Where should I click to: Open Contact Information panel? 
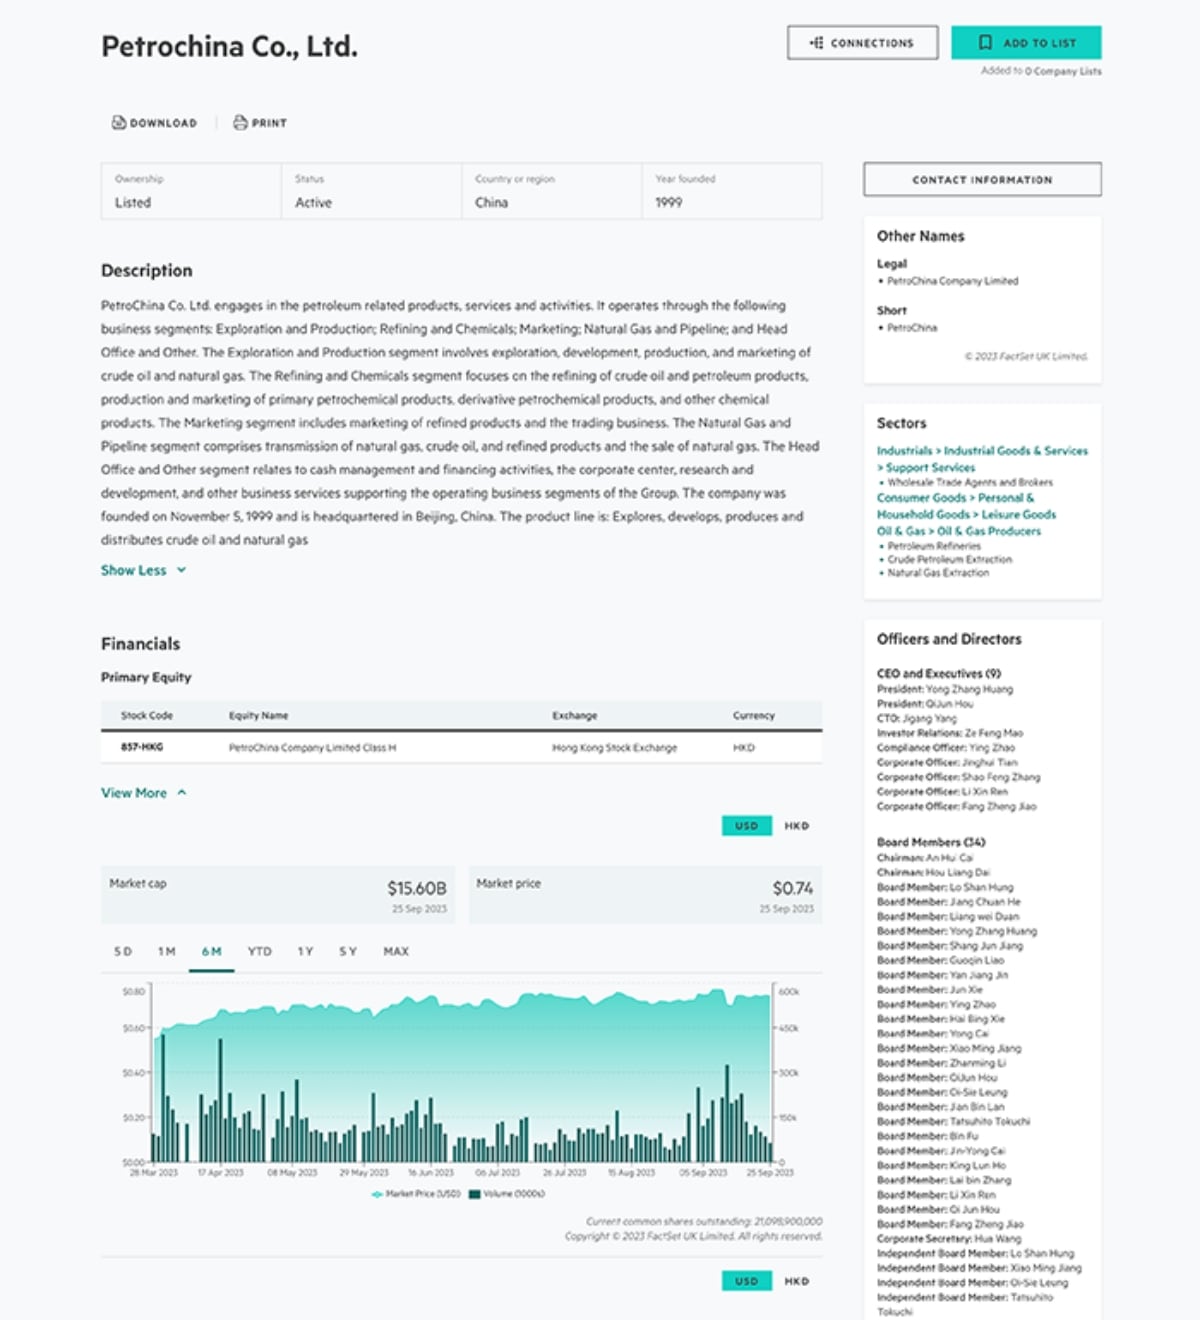coord(982,180)
